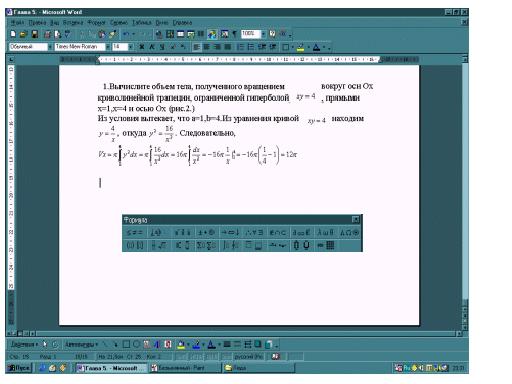Expand the style dropdown showing Обычный
The image size is (512, 384).
click(x=50, y=47)
